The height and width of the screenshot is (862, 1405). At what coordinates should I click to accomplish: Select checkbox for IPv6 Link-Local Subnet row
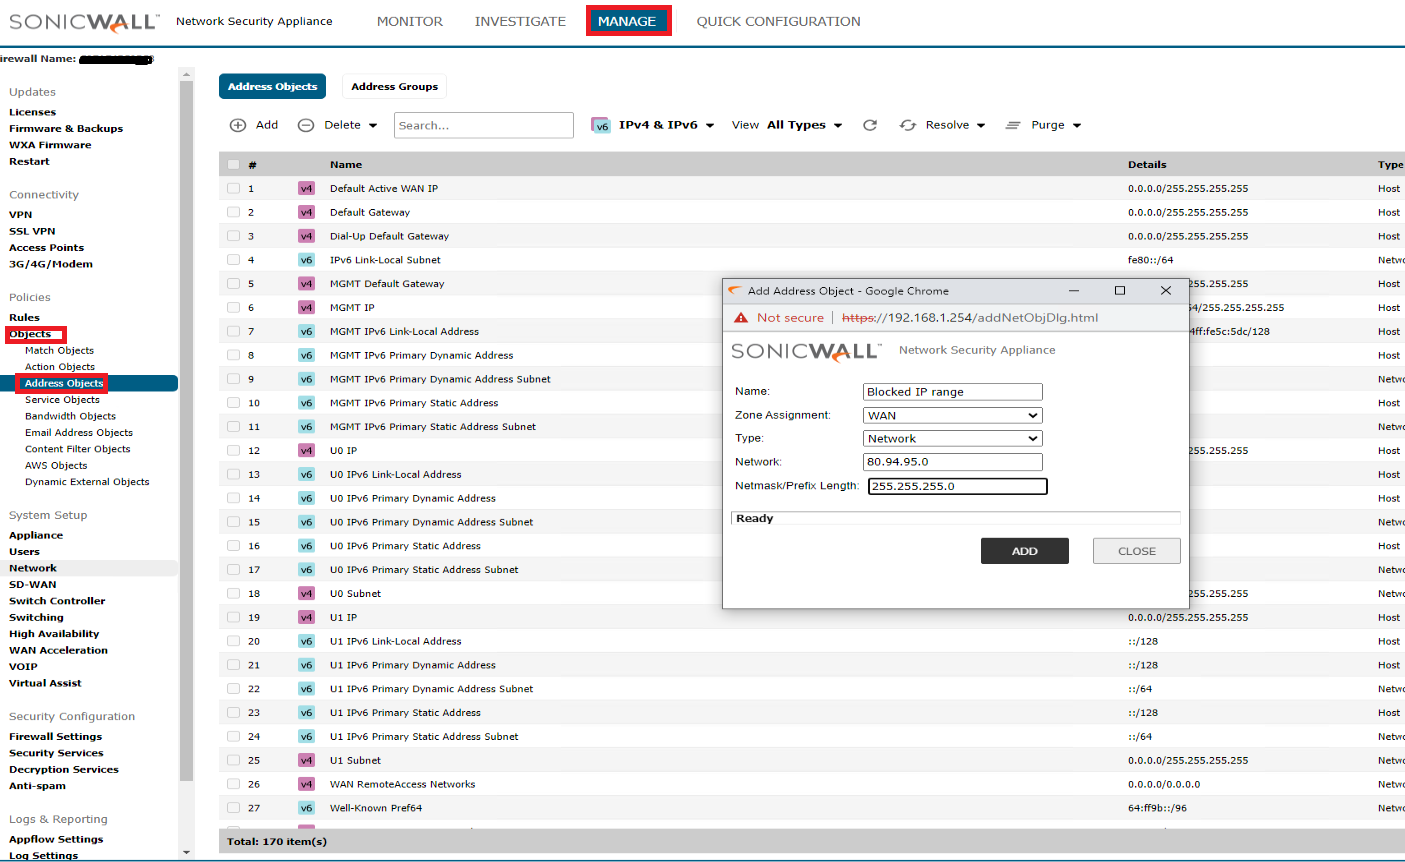(x=233, y=260)
